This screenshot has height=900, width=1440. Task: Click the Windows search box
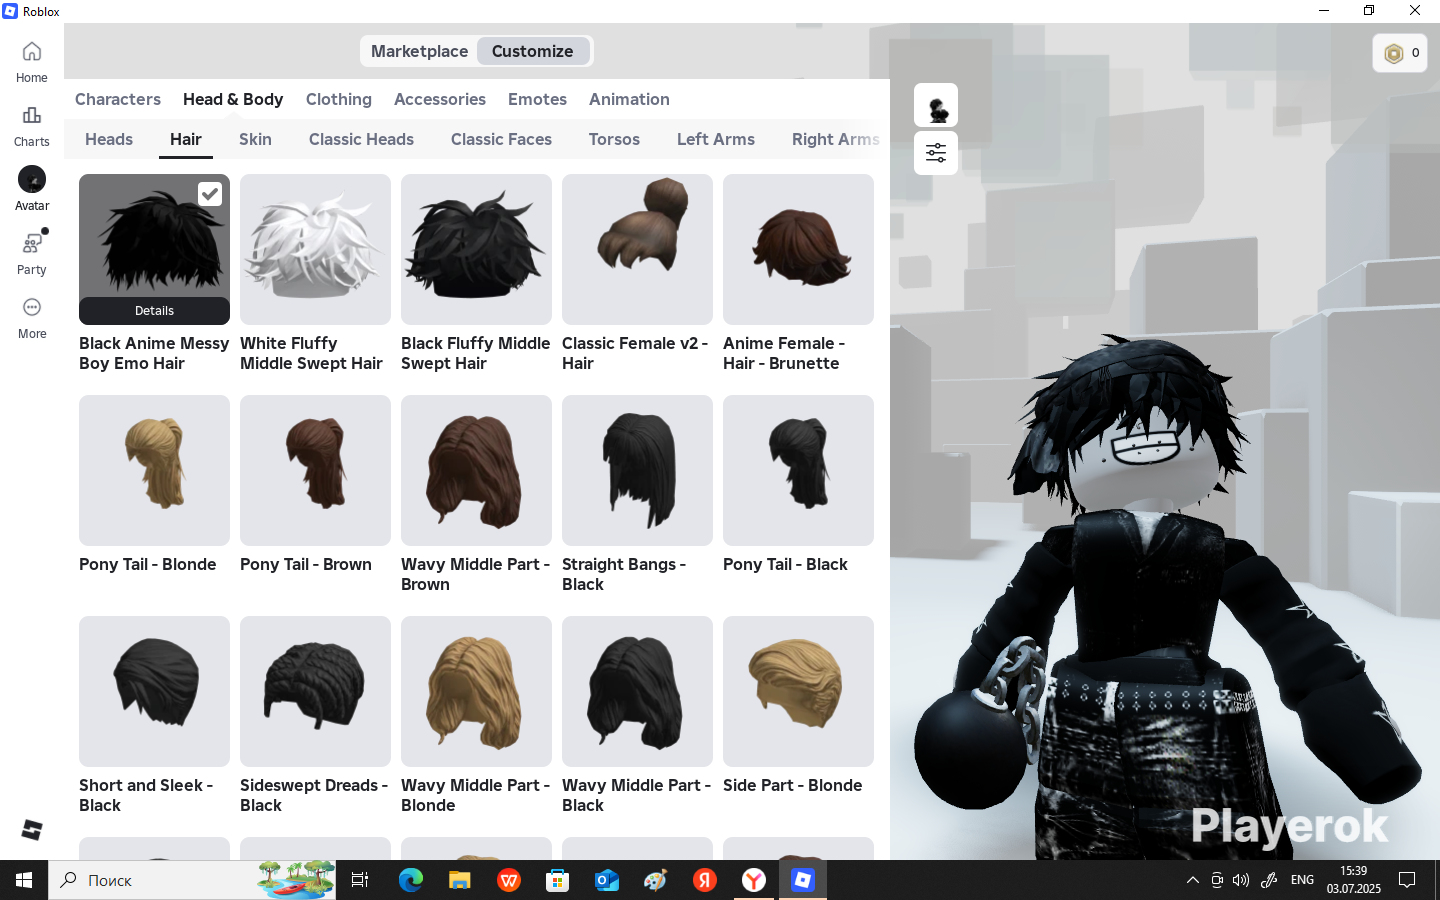[192, 880]
